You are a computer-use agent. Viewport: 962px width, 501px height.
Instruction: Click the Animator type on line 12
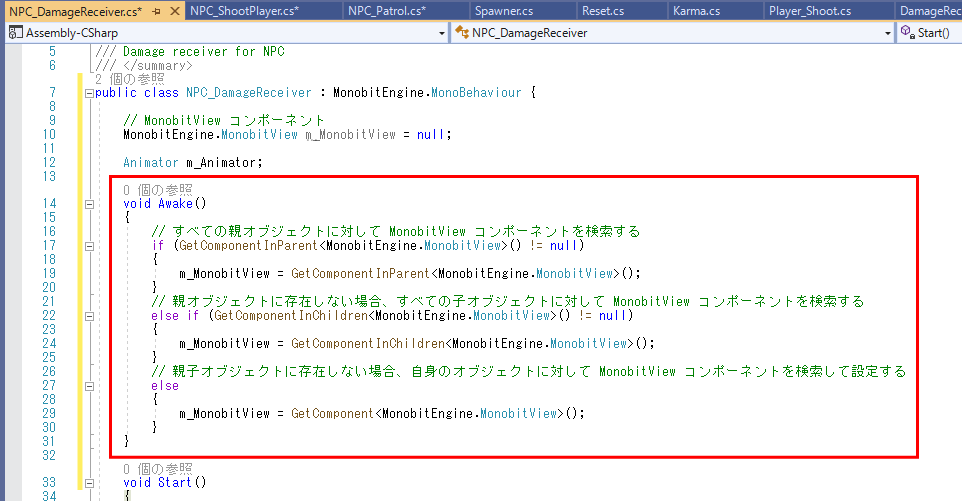150,163
